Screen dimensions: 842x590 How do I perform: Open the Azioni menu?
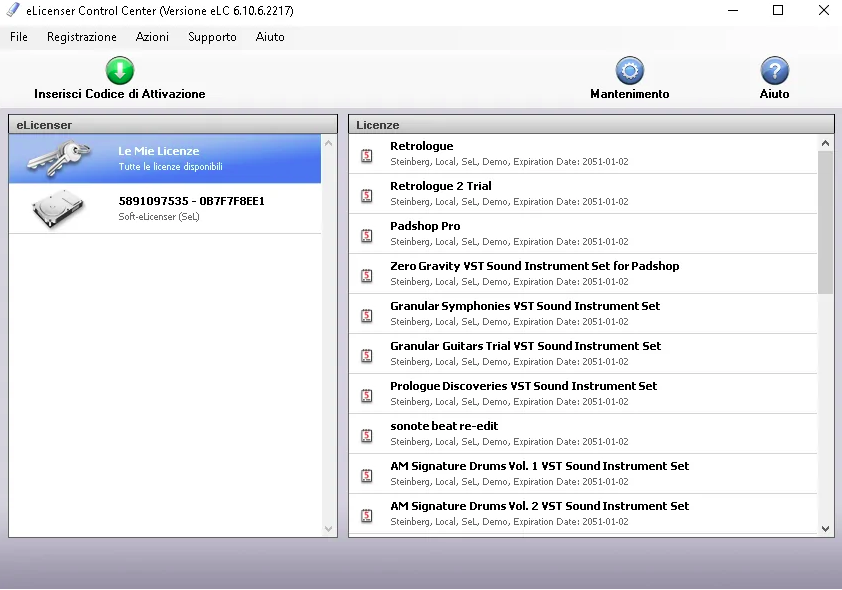point(152,37)
